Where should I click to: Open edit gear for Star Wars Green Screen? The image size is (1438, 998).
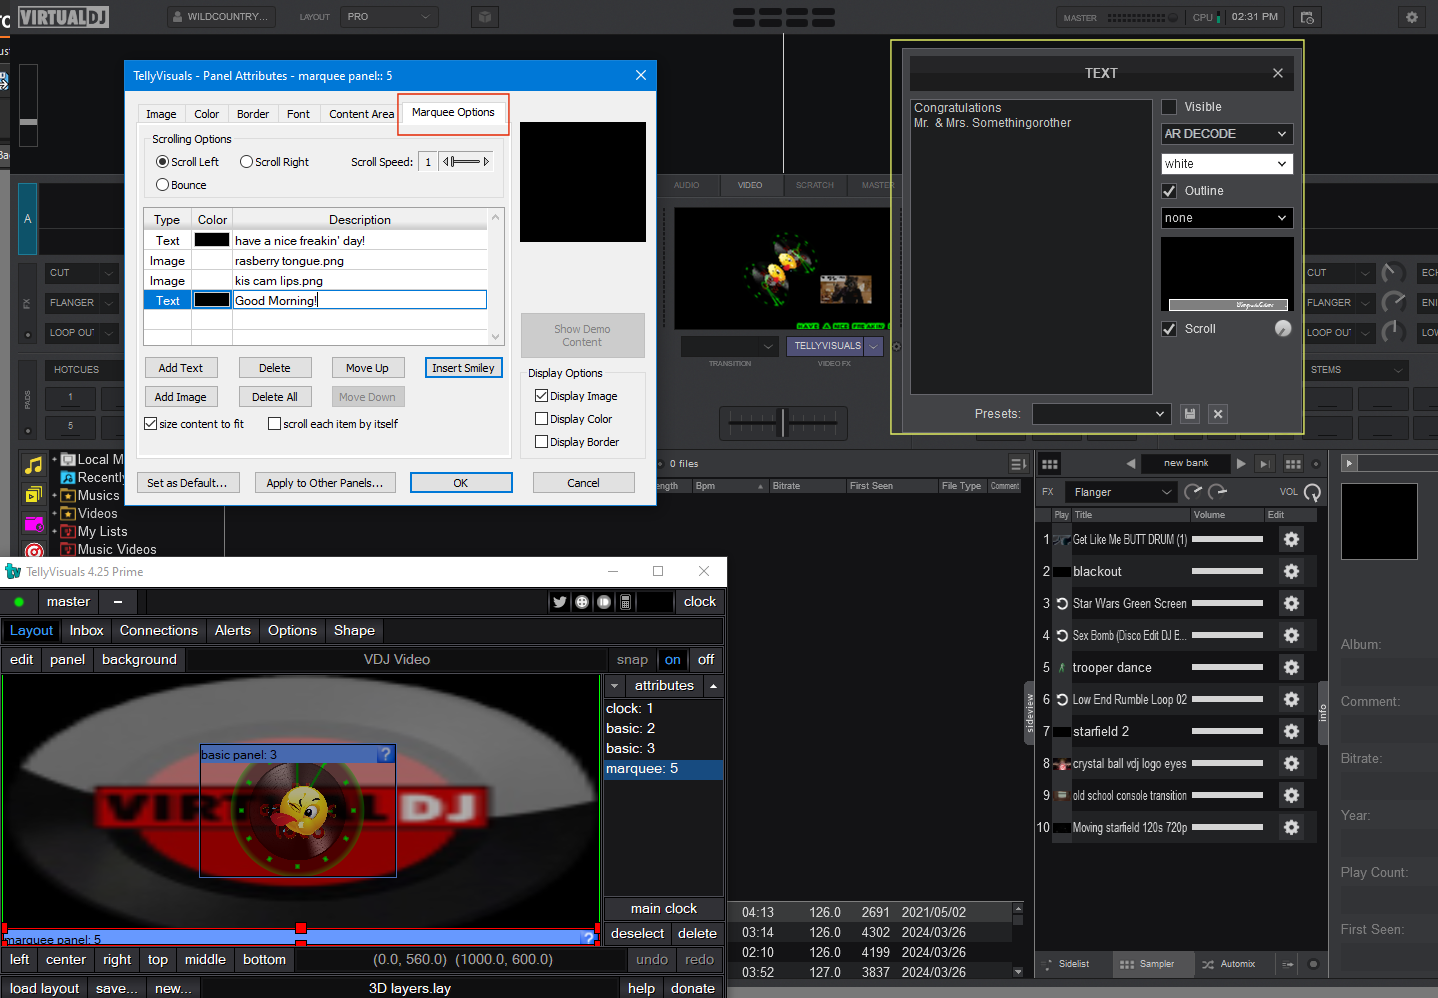pos(1291,604)
